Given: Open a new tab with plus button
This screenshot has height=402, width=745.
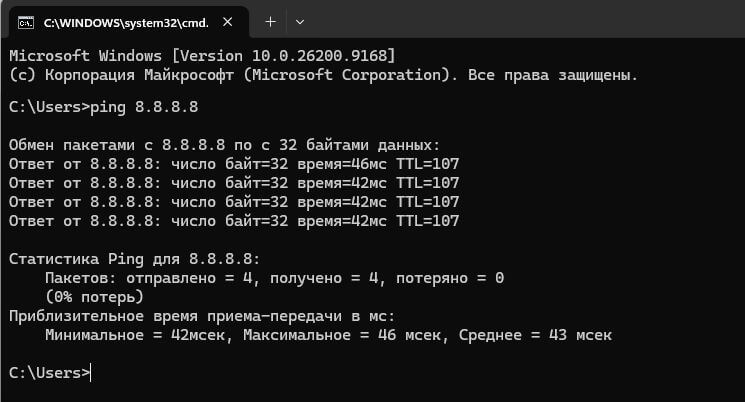Looking at the screenshot, I should 270,22.
